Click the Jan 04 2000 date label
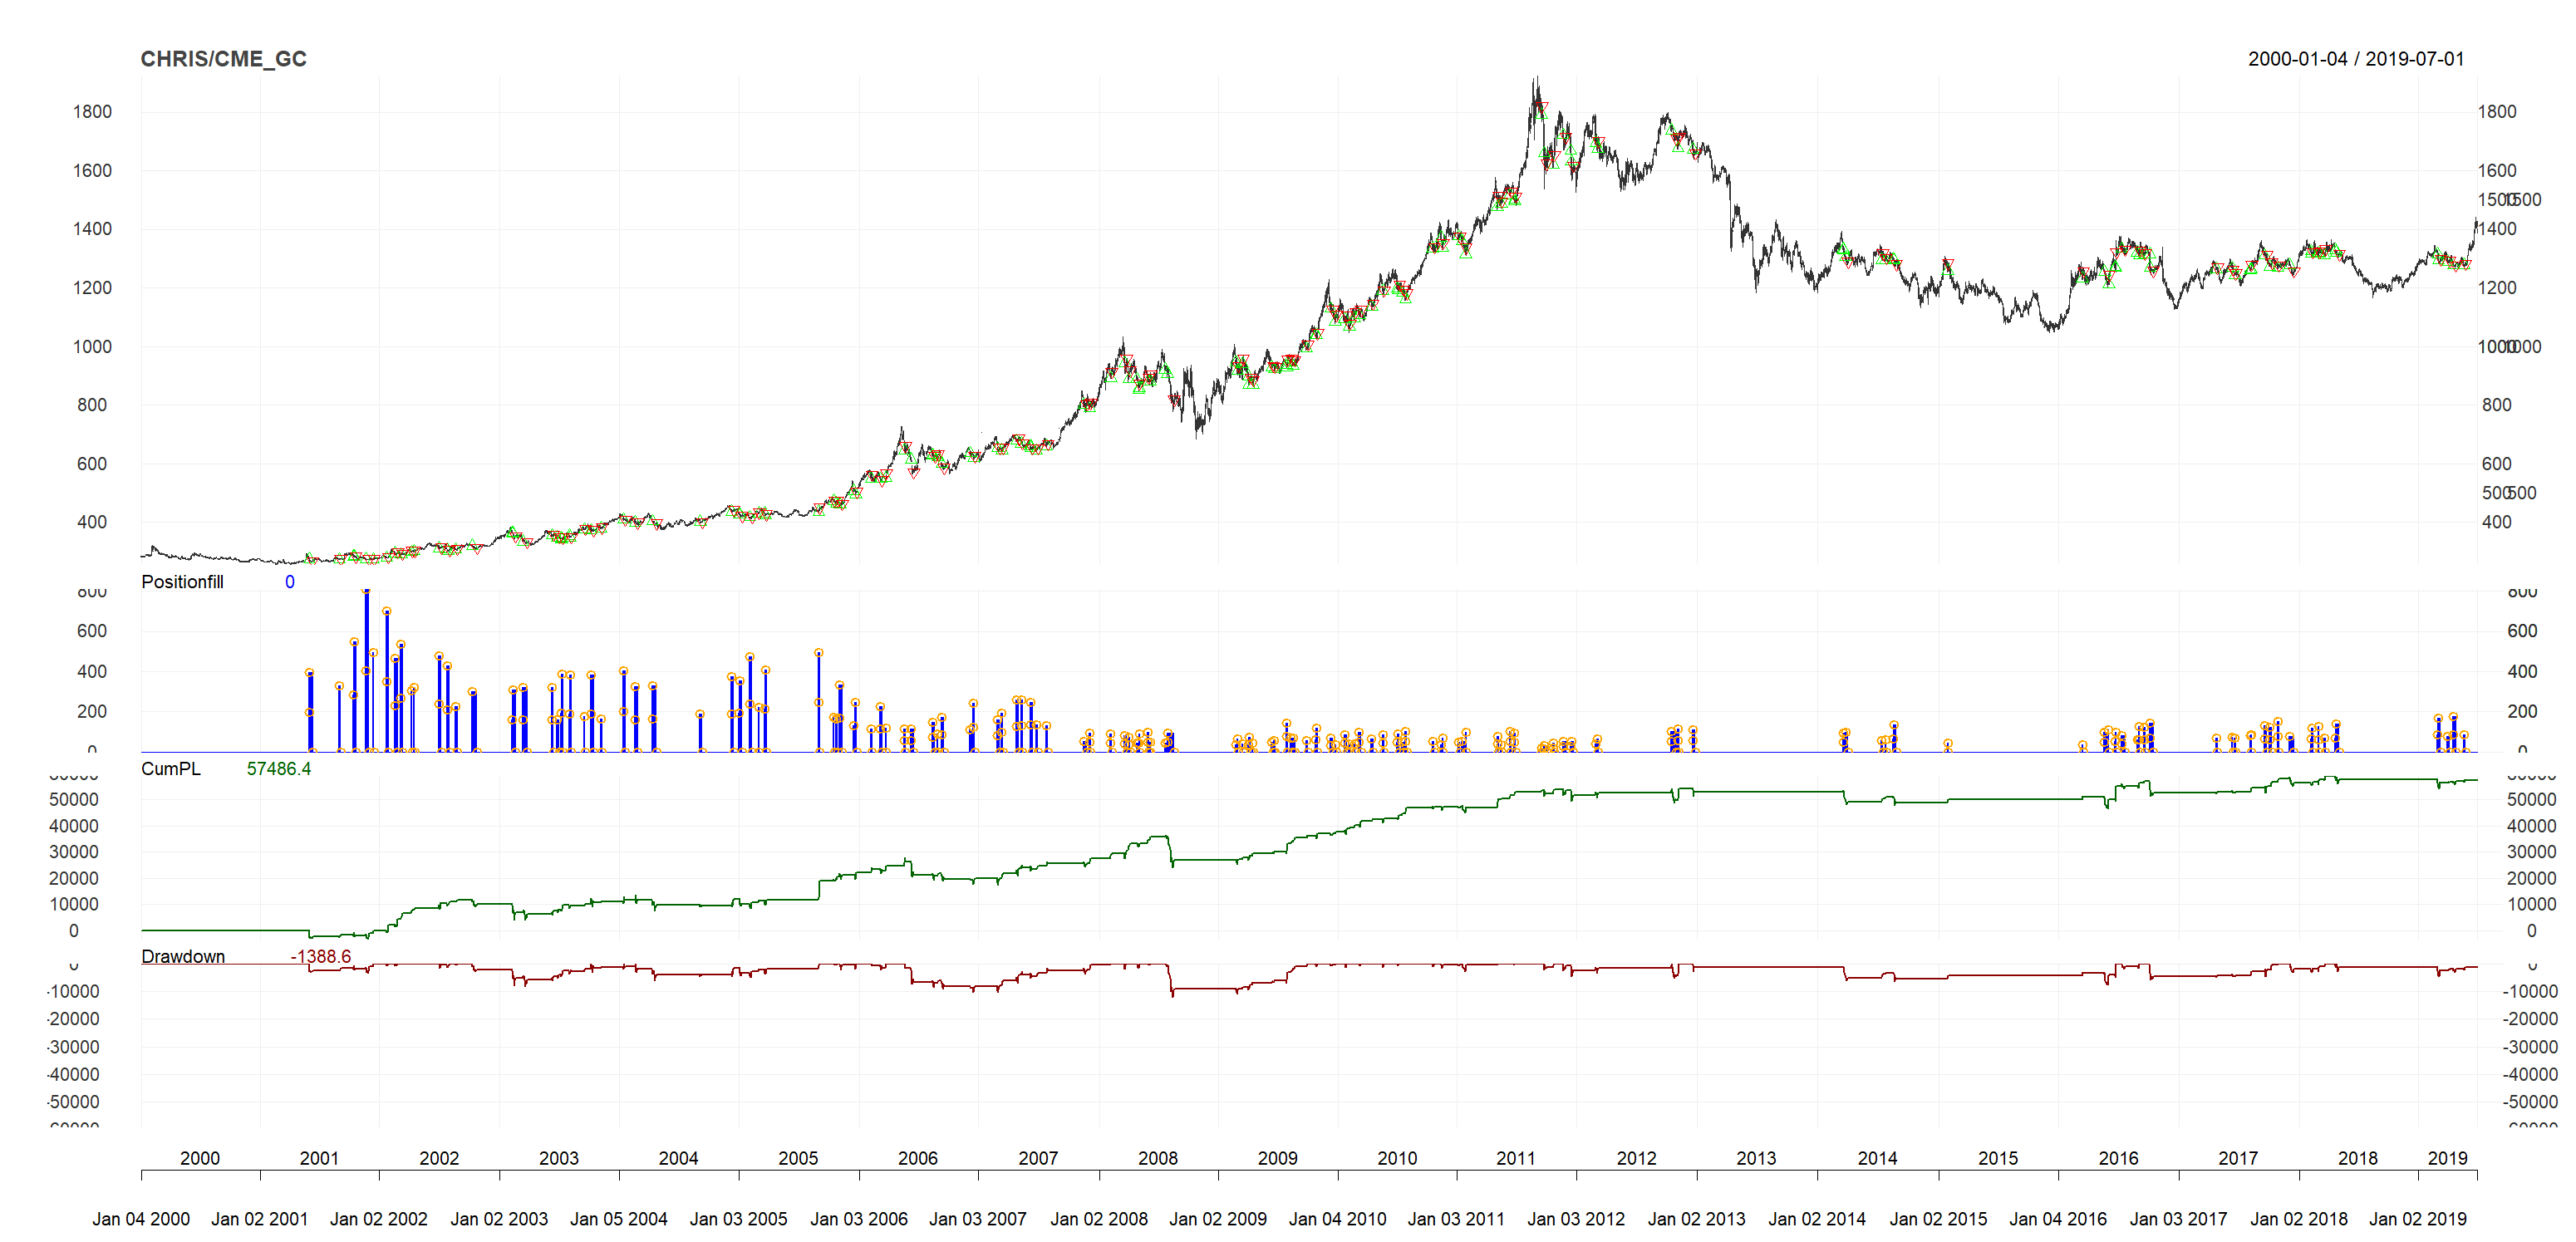Viewport: 2576px width, 1242px height. pyautogui.click(x=141, y=1219)
